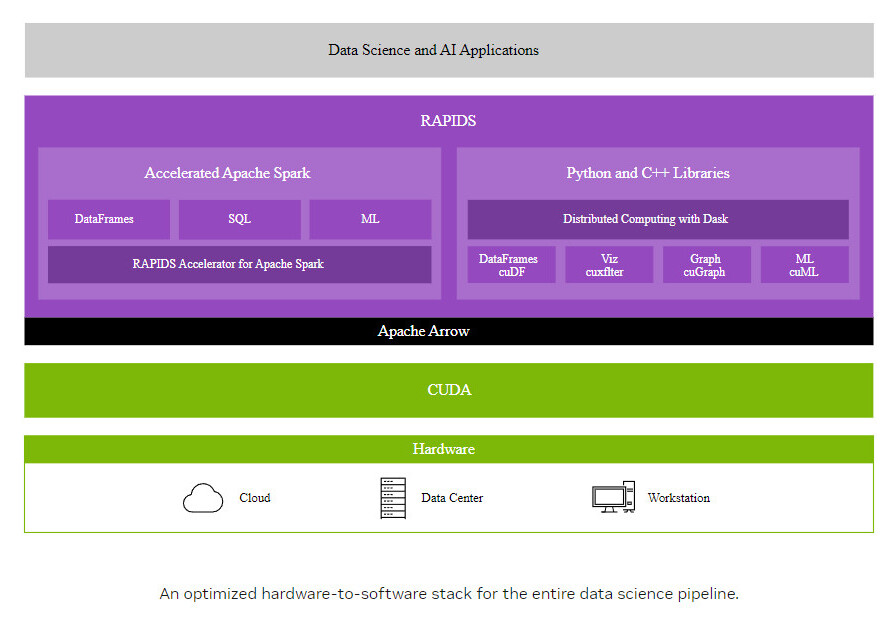Image resolution: width=896 pixels, height=628 pixels.
Task: Click the optimized hardware-to-software stack caption
Action: [449, 594]
